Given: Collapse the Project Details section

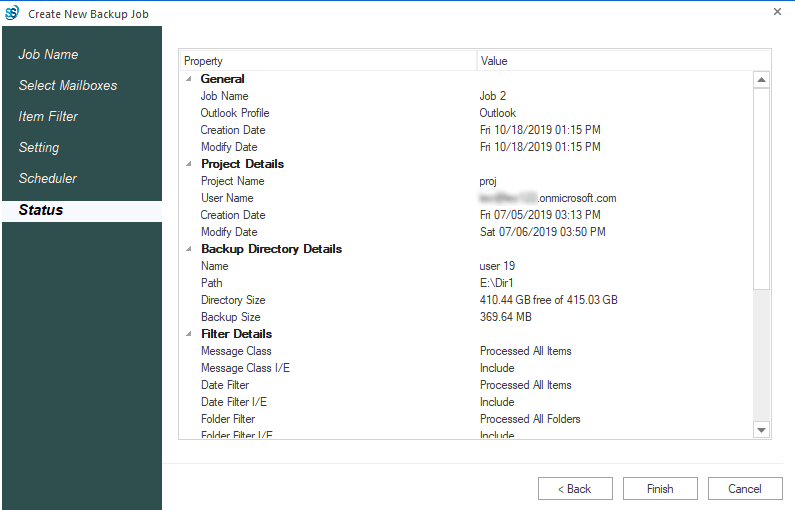Looking at the screenshot, I should (x=189, y=164).
